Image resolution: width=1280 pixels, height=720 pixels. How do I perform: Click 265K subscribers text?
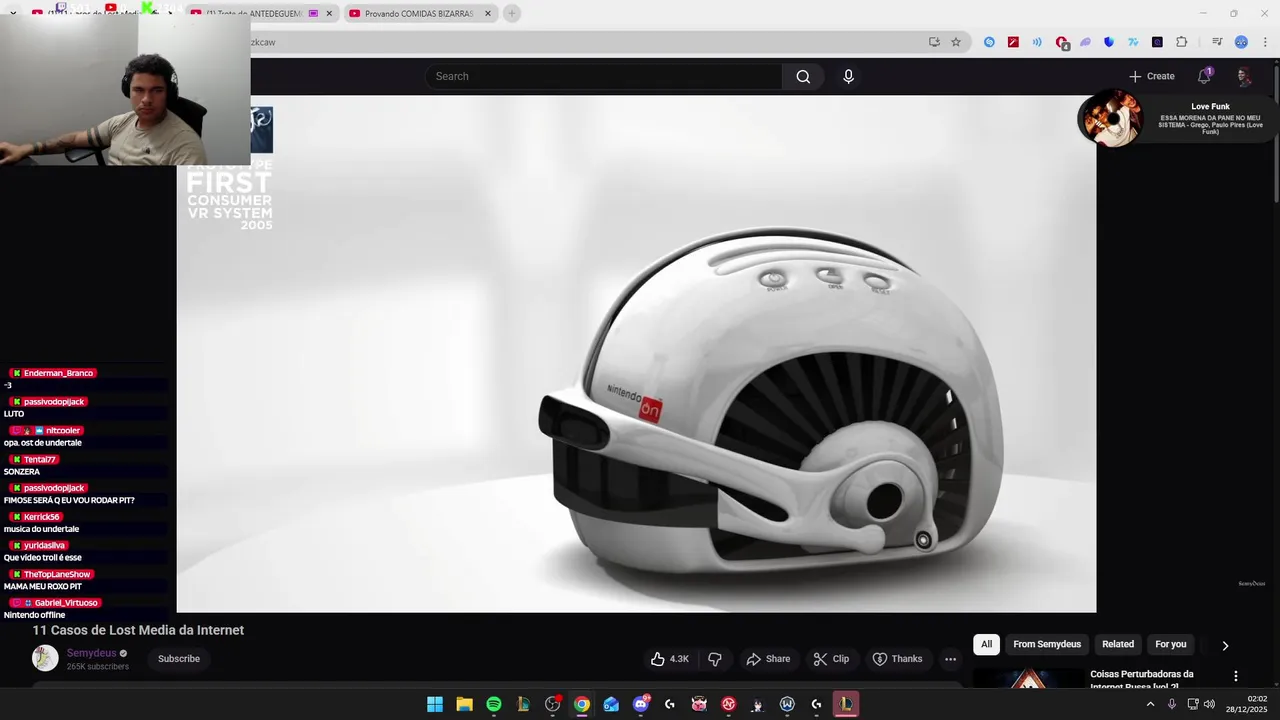97,666
